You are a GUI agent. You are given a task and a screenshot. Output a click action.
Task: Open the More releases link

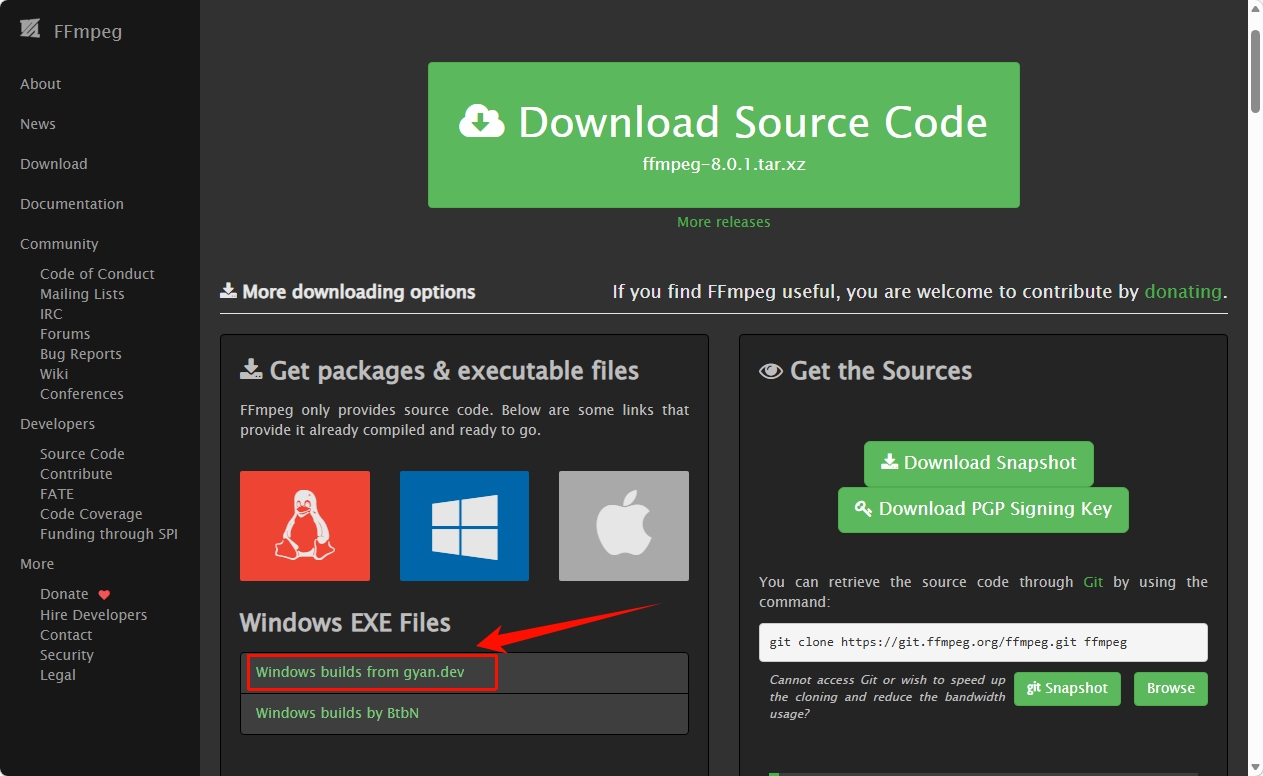(723, 222)
